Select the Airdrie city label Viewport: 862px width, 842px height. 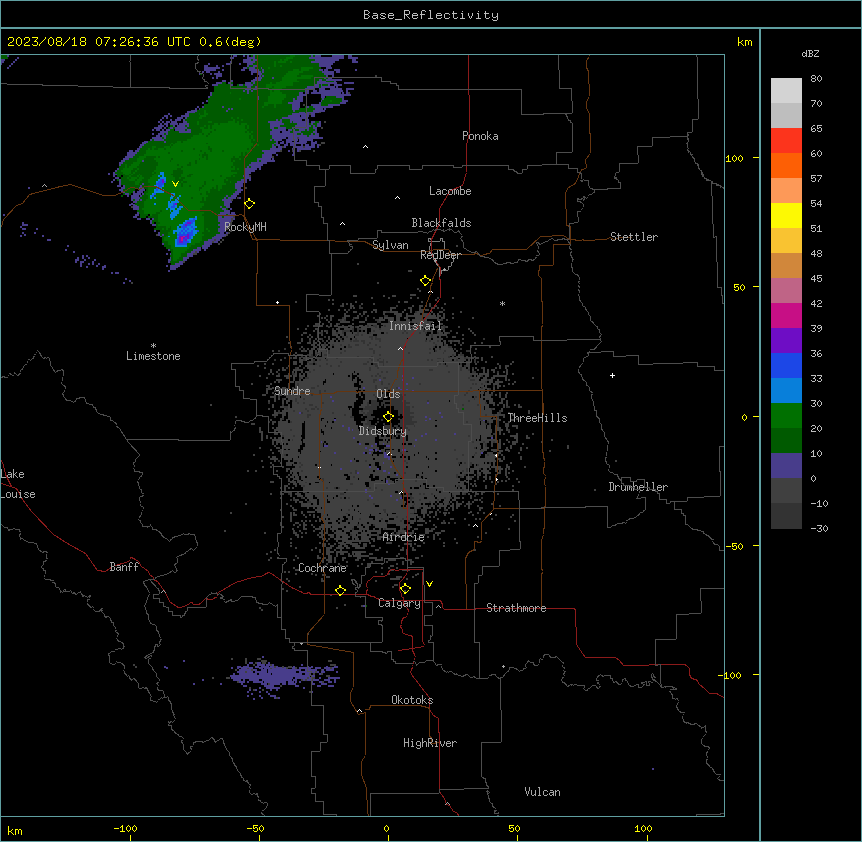[404, 537]
